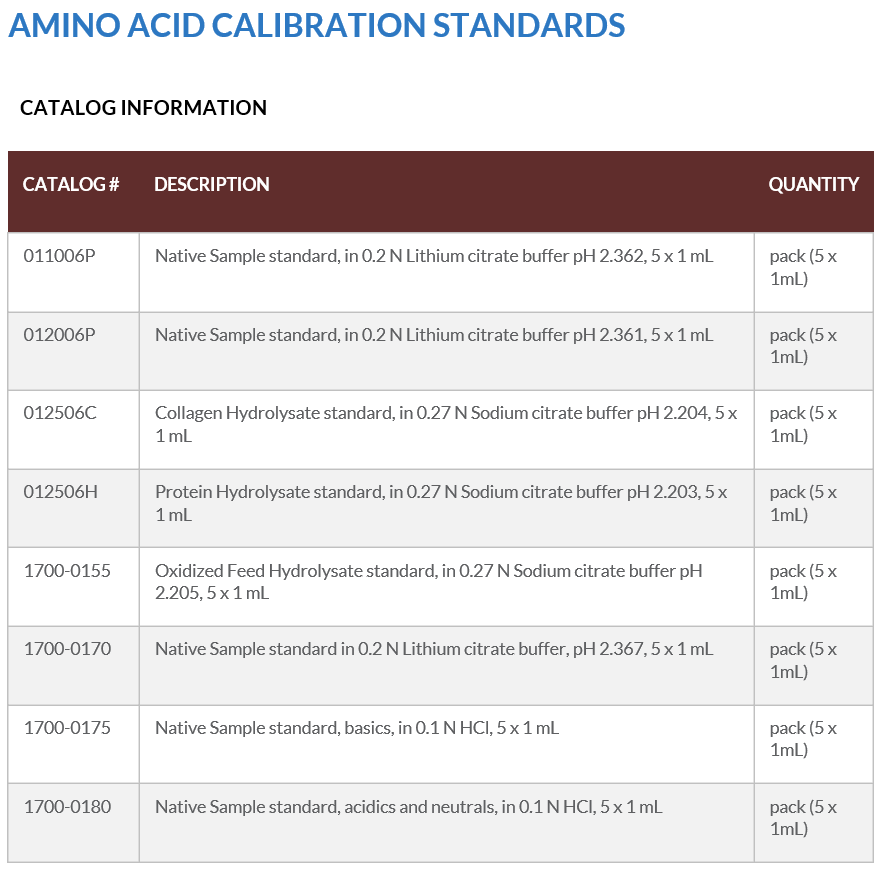Select catalog number 1700-0175
This screenshot has height=871, width=884.
tap(67, 728)
